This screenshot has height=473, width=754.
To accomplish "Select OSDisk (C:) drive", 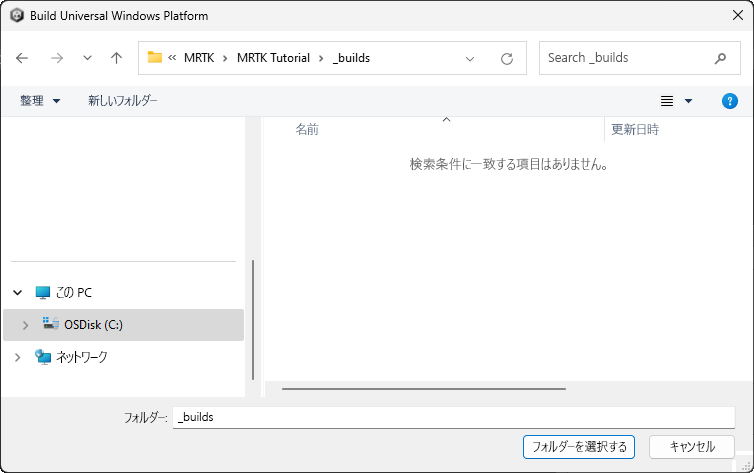I will click(124, 325).
